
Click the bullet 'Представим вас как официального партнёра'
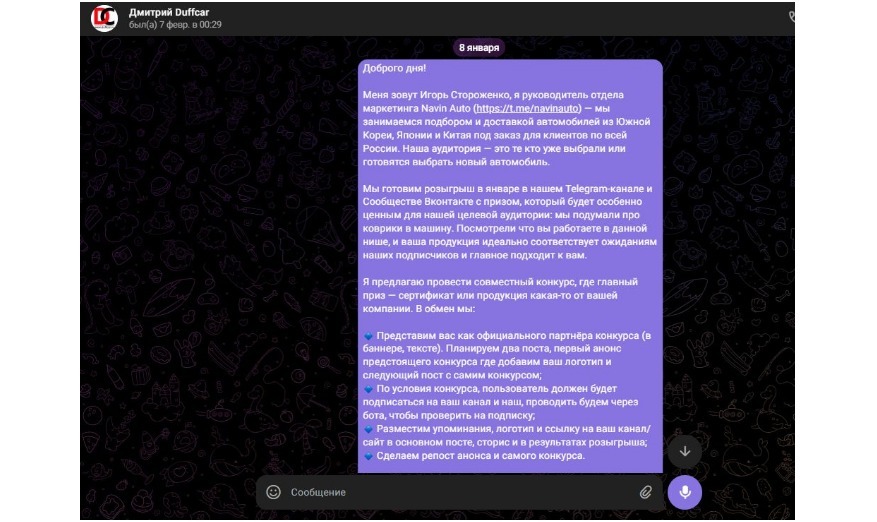[485, 335]
